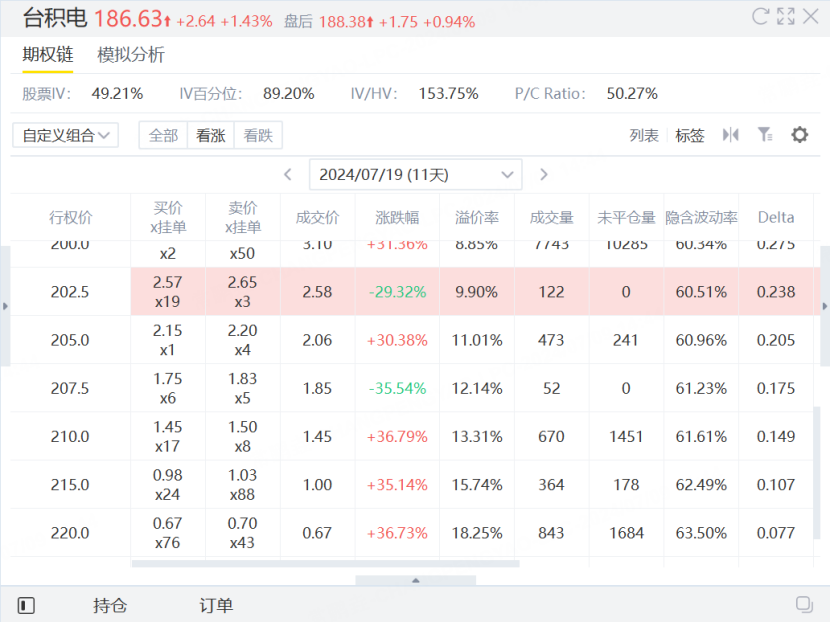
Task: Click the P/C Ratio value 50.27%
Action: pos(632,94)
